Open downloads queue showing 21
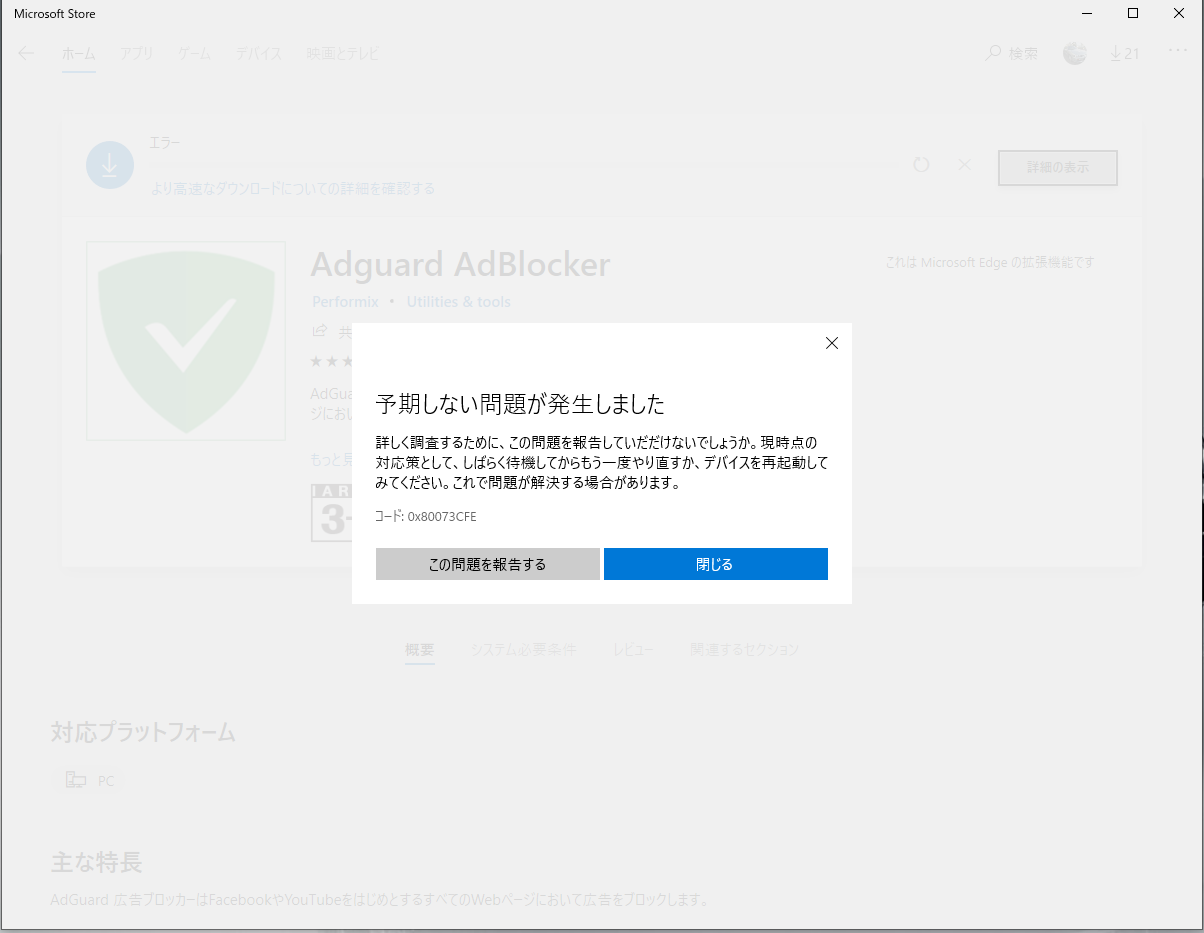The height and width of the screenshot is (933, 1204). click(x=1125, y=54)
